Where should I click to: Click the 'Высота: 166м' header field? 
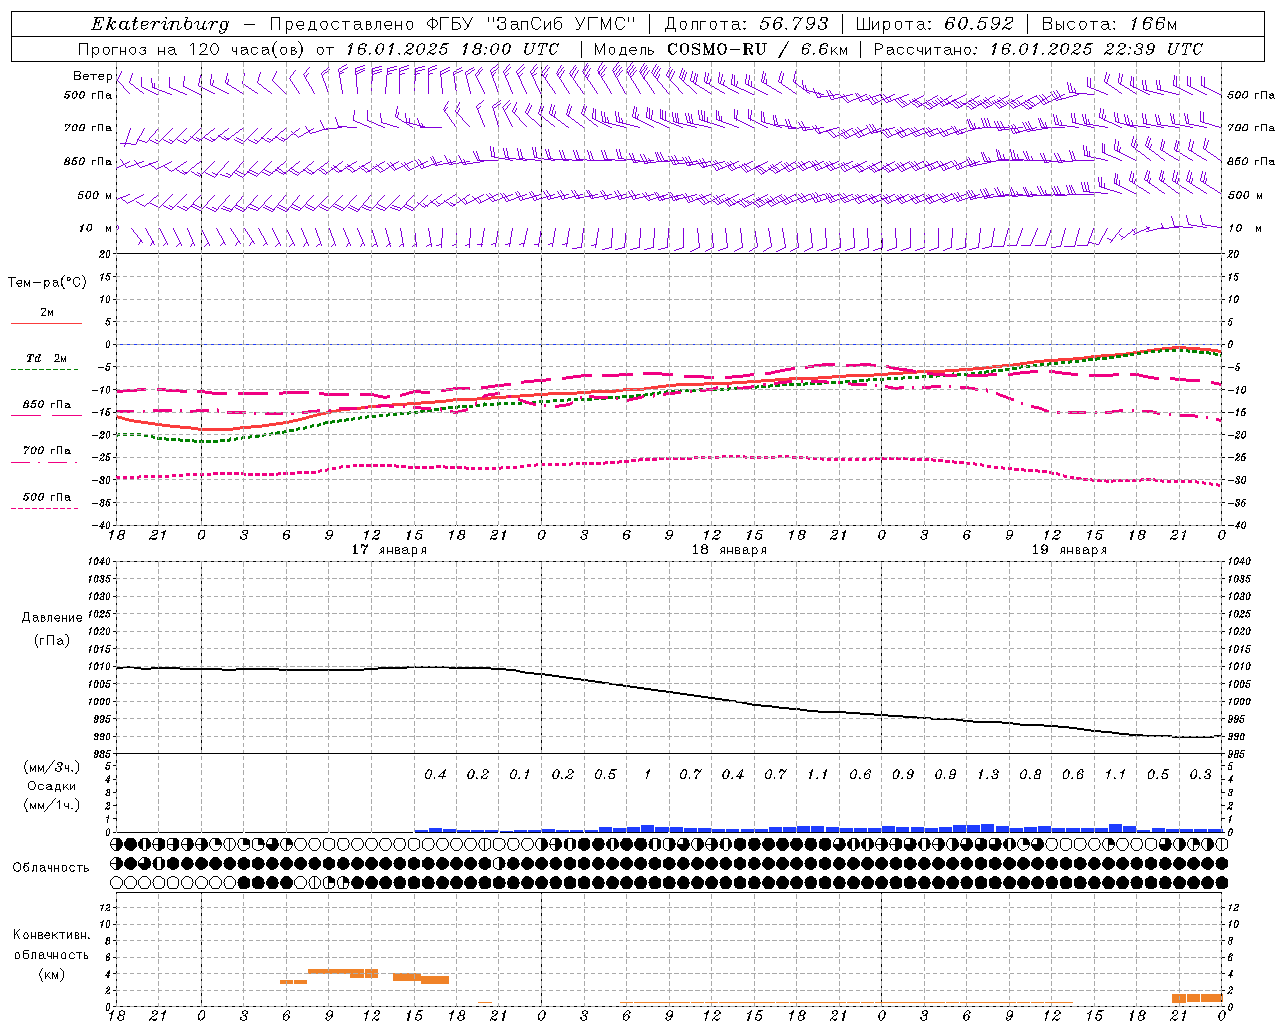pos(1110,24)
